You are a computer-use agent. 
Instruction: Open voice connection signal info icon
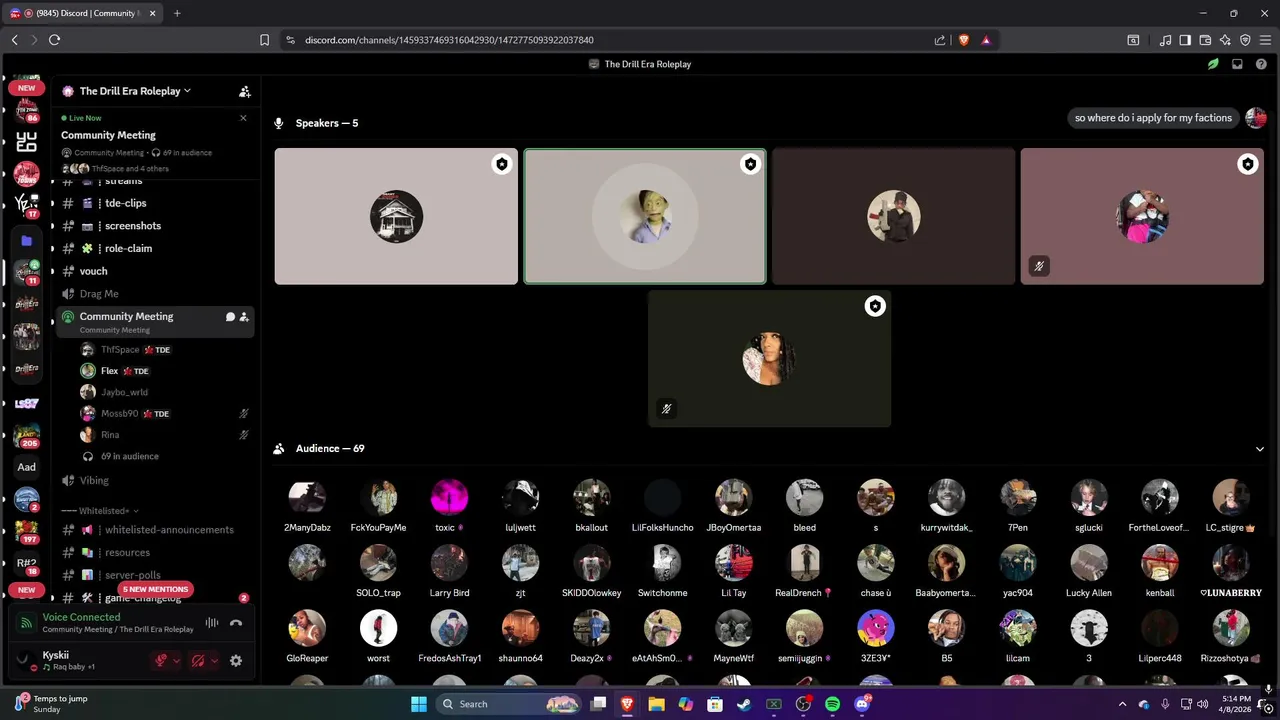26,623
